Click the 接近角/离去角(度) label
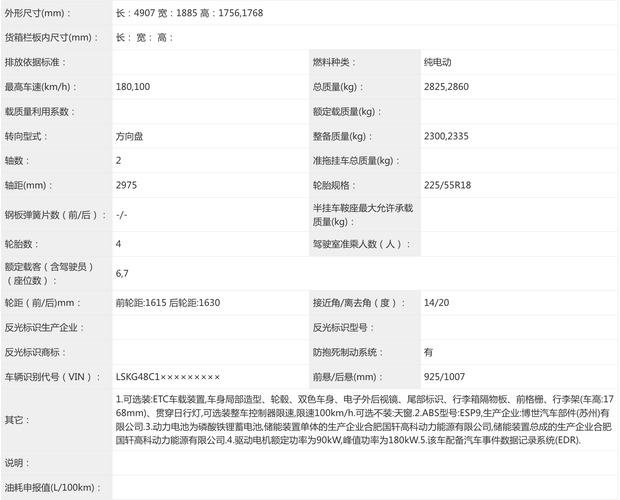The image size is (620, 500). point(359,303)
